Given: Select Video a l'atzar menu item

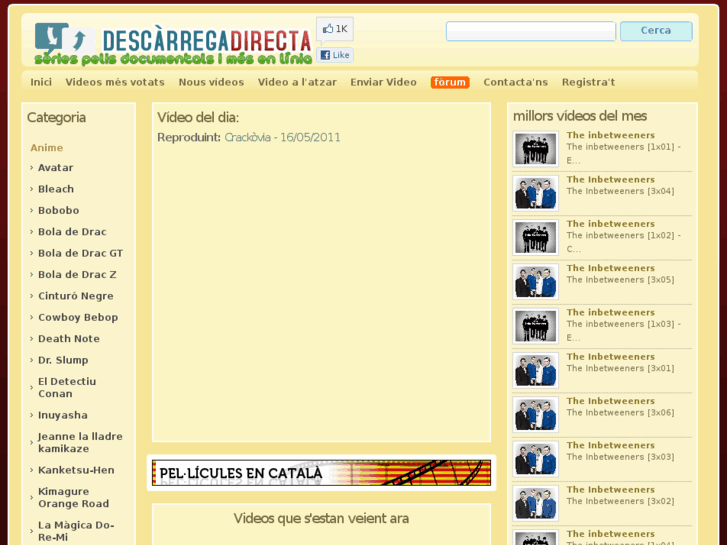Looking at the screenshot, I should click(297, 82).
